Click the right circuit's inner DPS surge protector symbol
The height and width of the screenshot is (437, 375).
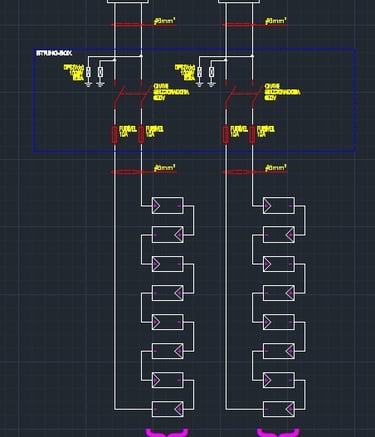(211, 72)
